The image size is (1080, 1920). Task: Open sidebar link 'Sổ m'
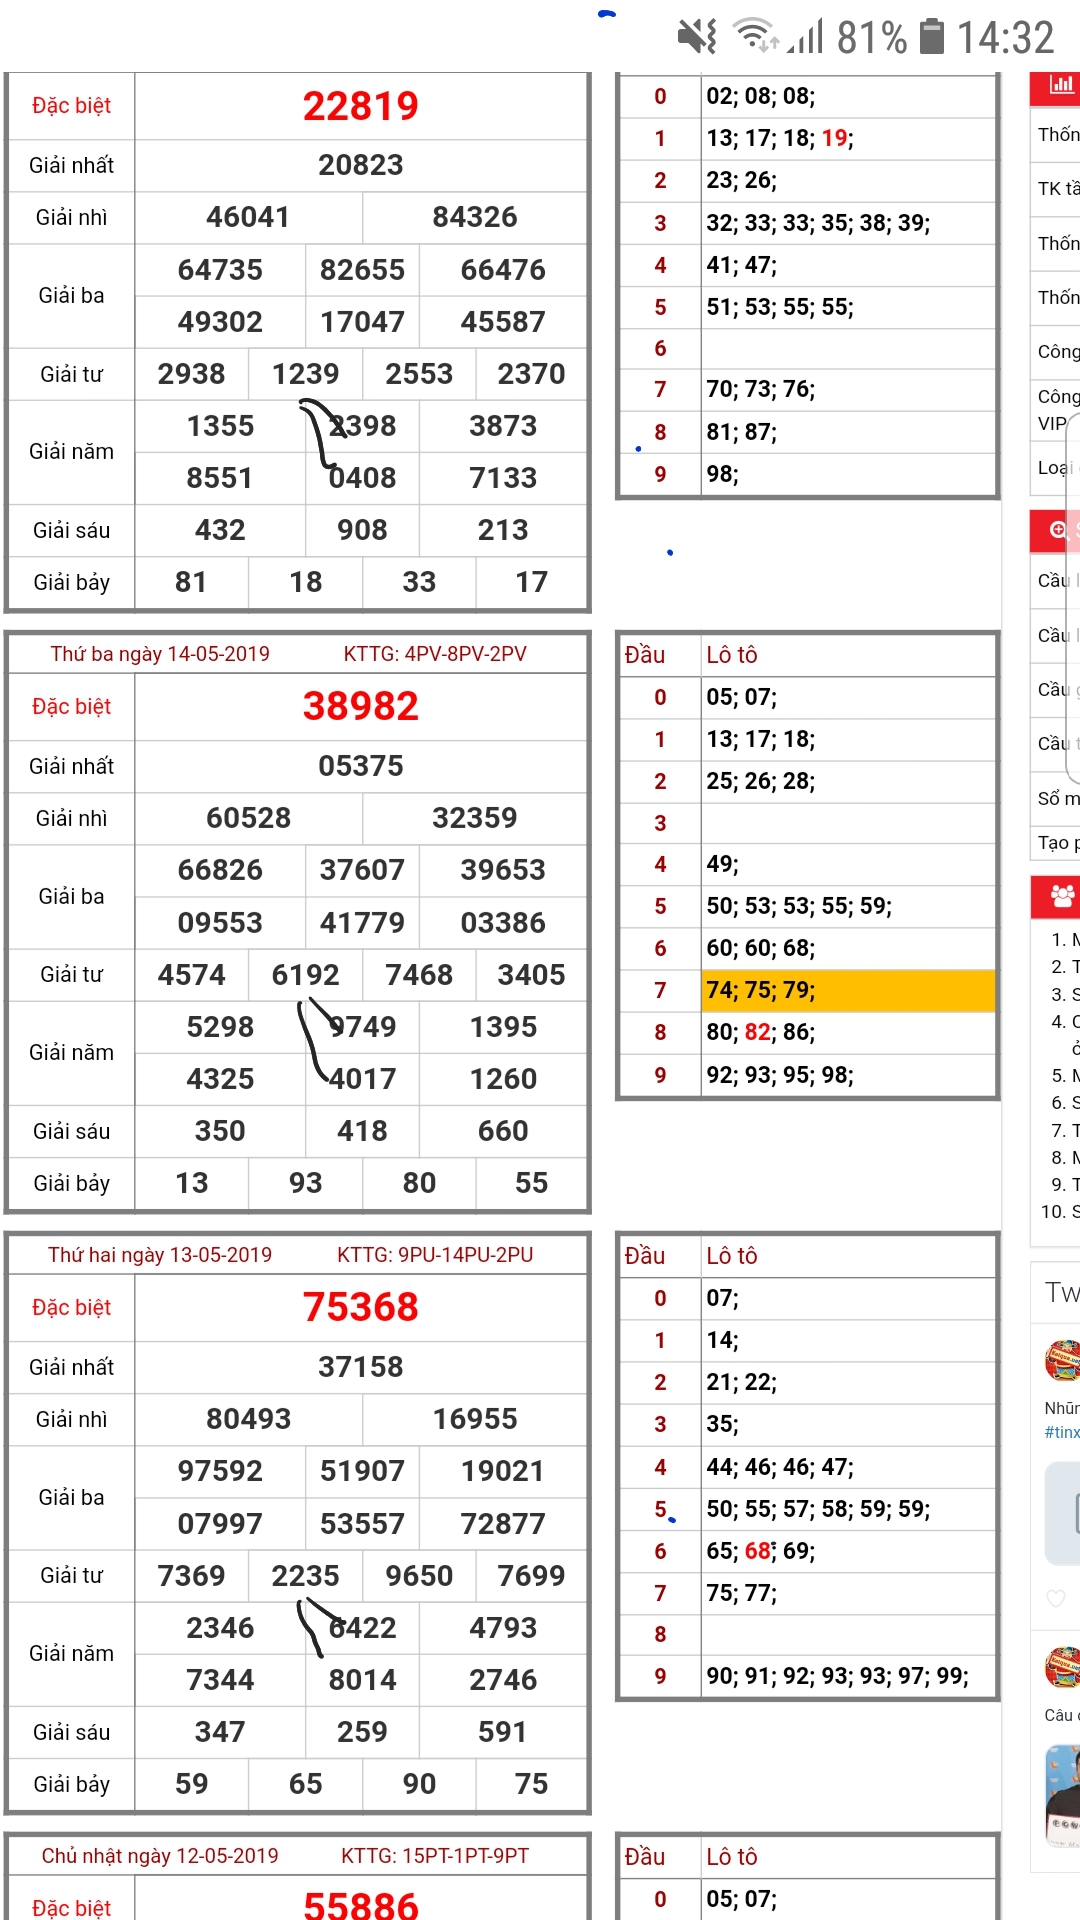(1058, 798)
